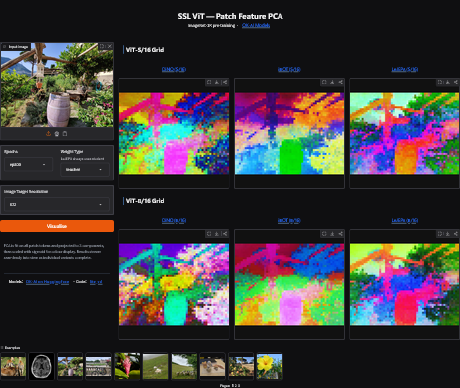Select the cats on table example thumbnail
The width and height of the screenshot is (460, 388).
coord(212,366)
